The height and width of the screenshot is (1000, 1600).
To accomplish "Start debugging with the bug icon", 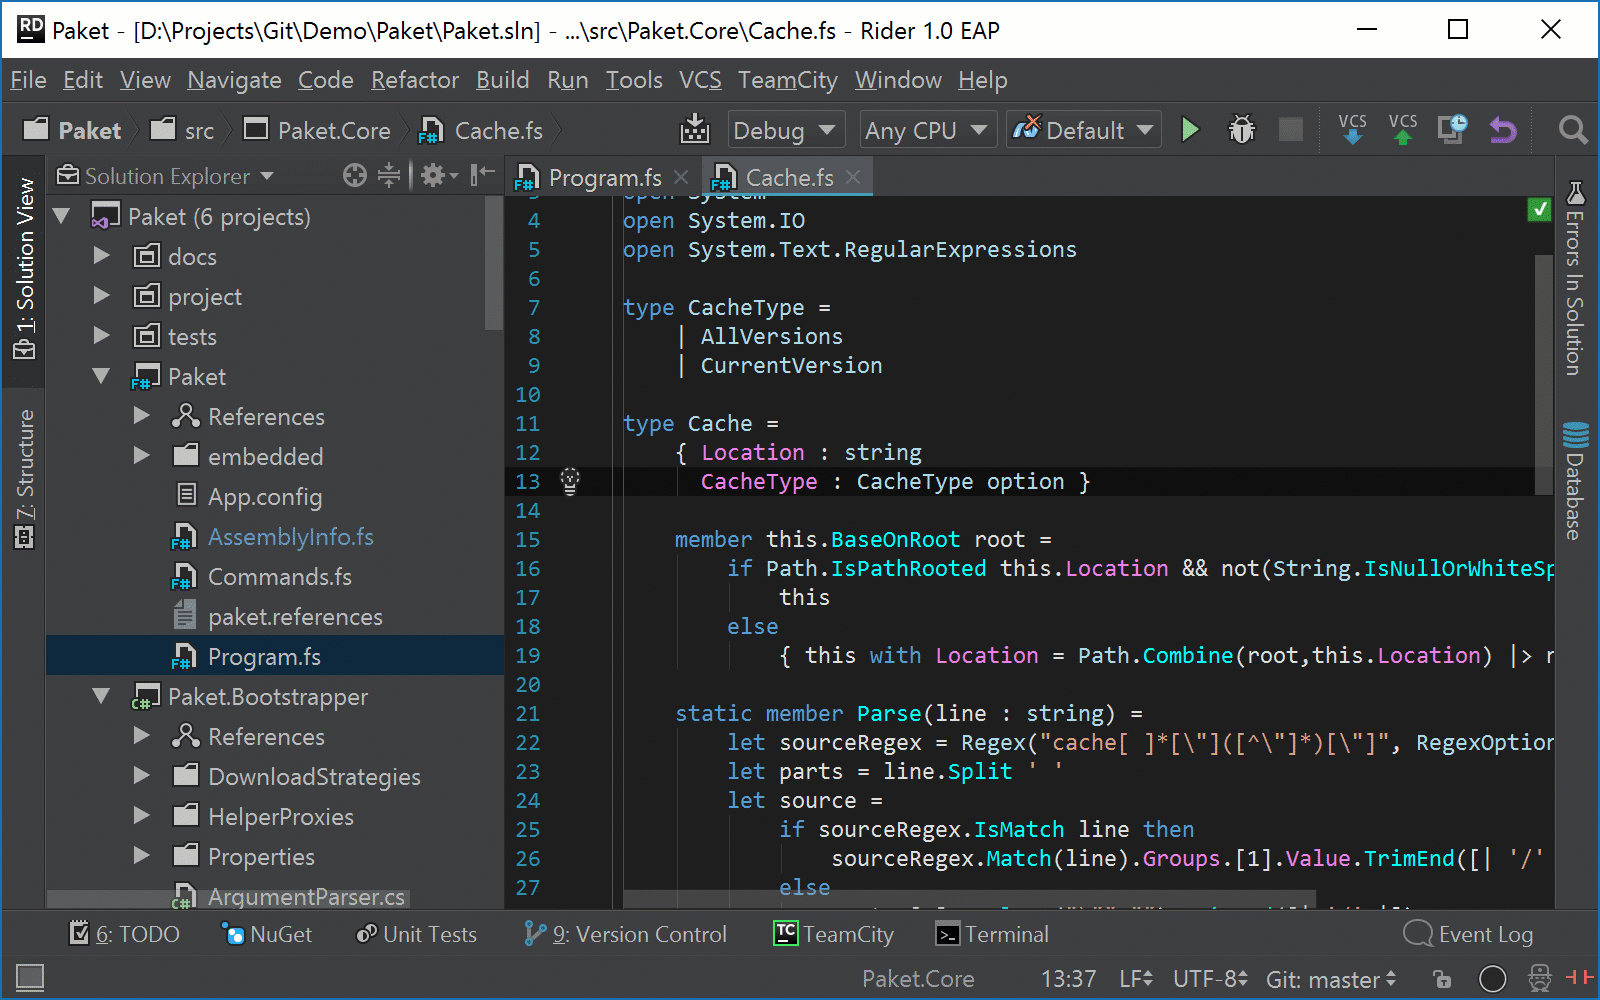I will click(1242, 130).
